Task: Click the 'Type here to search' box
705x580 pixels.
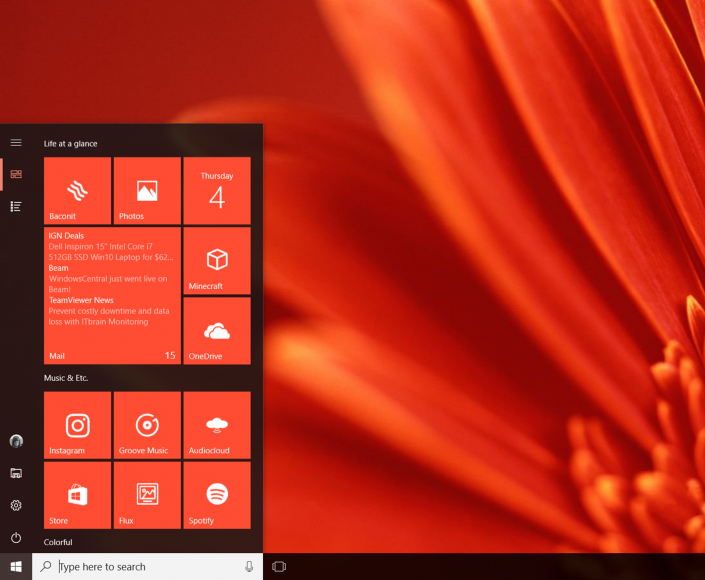Action: pos(147,567)
